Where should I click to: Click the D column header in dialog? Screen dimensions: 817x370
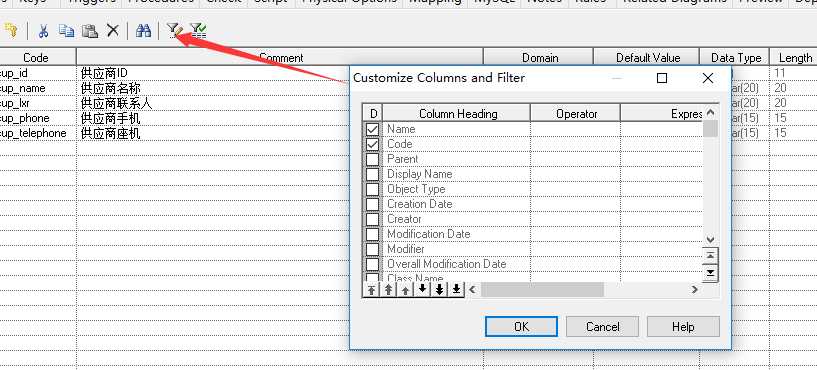pyautogui.click(x=373, y=114)
